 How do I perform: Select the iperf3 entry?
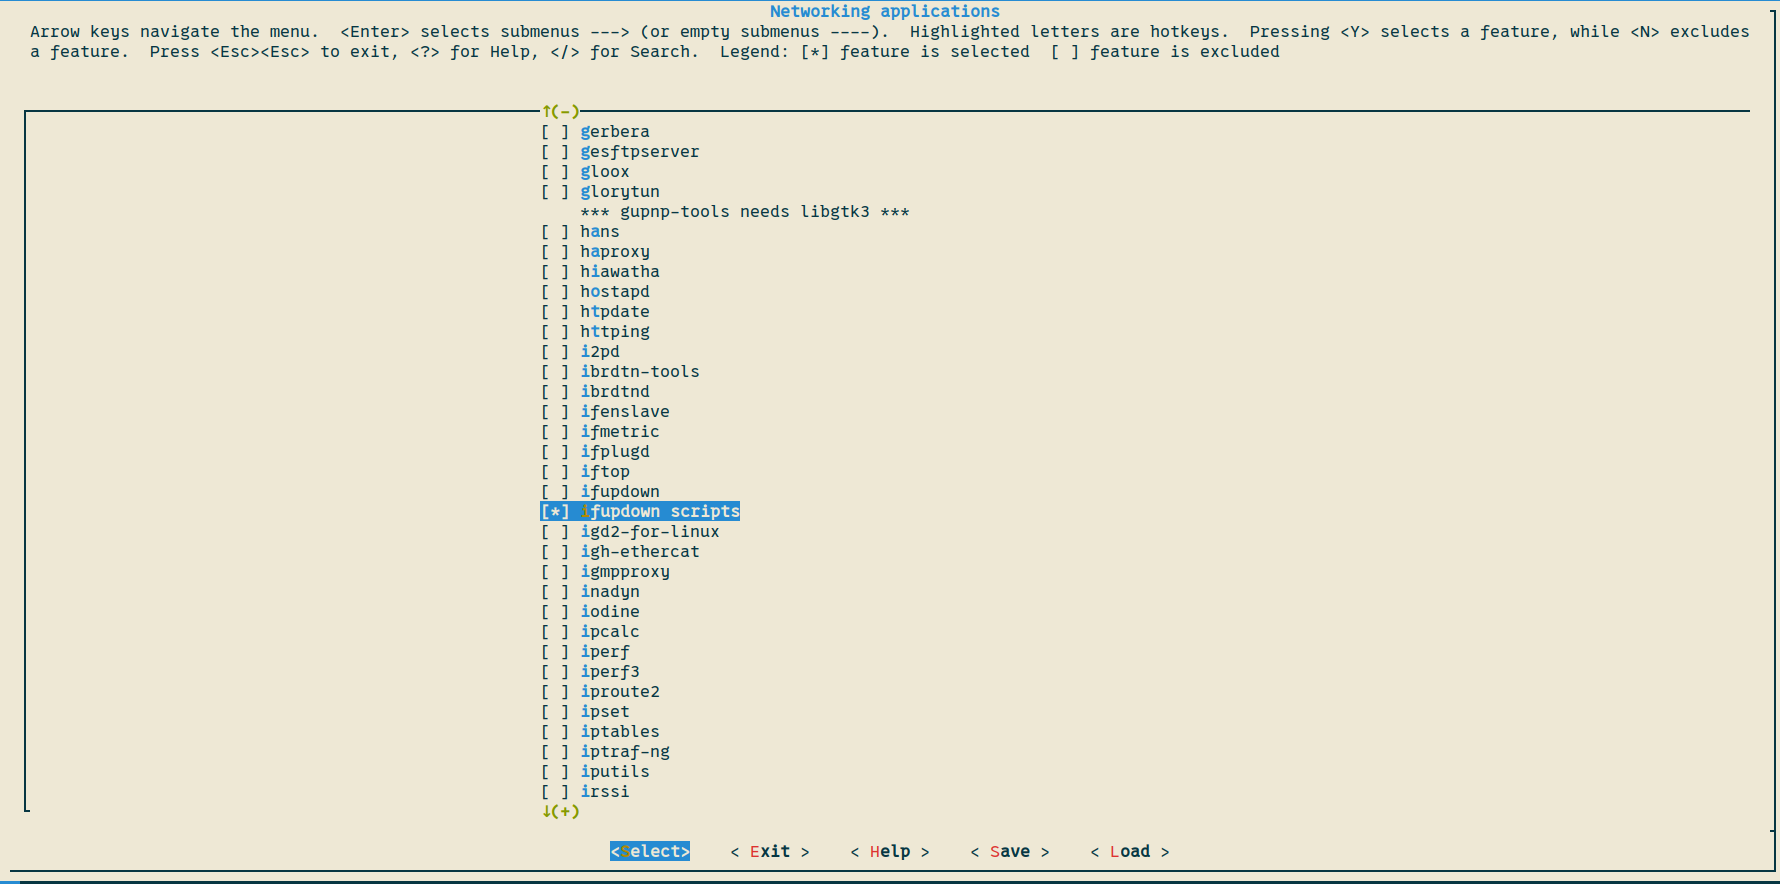click(x=610, y=672)
